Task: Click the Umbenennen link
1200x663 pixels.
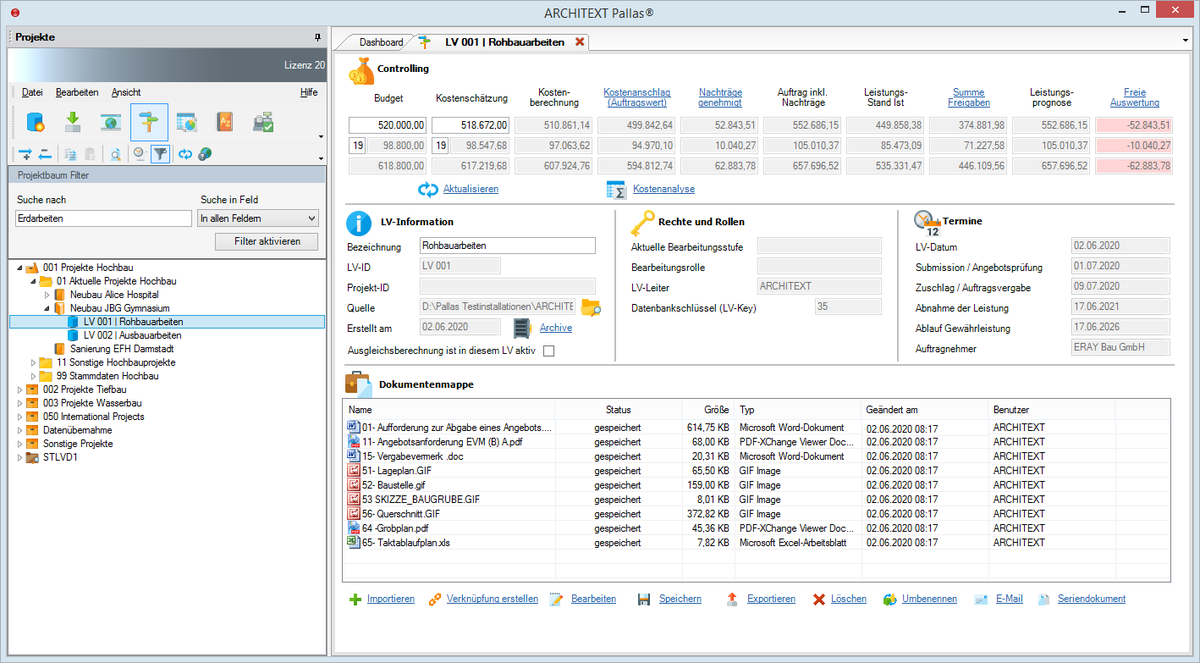Action: tap(929, 599)
